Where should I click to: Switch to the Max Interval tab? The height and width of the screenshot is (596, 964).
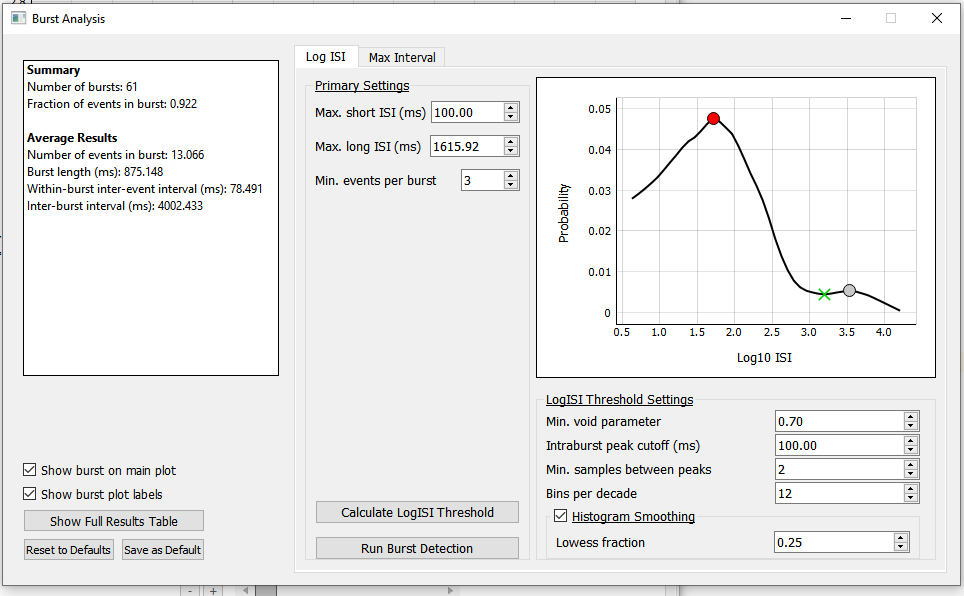pyautogui.click(x=402, y=57)
